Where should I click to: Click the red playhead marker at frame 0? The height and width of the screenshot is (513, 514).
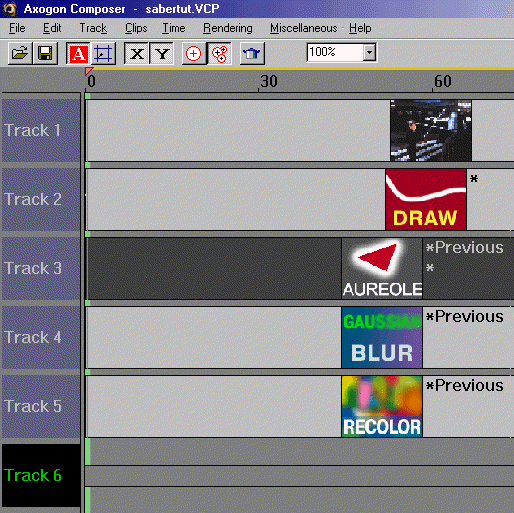[89, 71]
